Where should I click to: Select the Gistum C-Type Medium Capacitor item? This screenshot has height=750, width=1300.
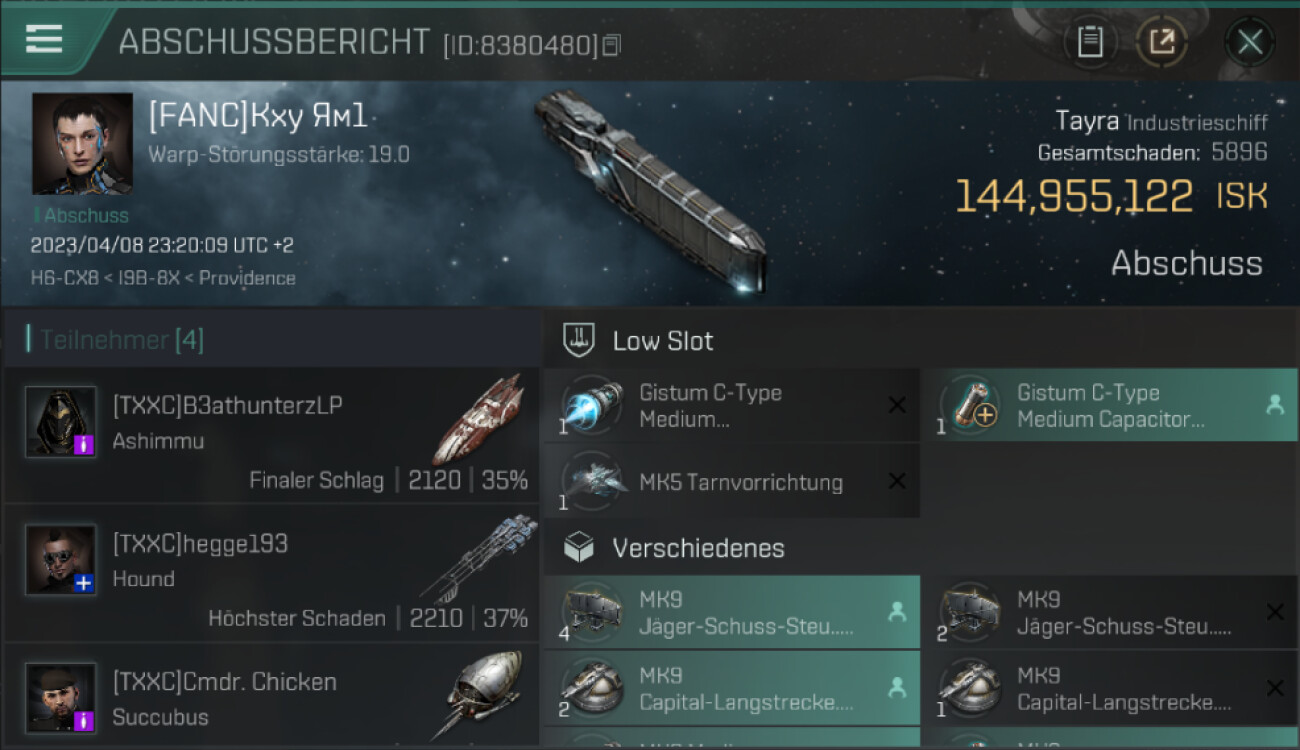pyautogui.click(x=1109, y=406)
